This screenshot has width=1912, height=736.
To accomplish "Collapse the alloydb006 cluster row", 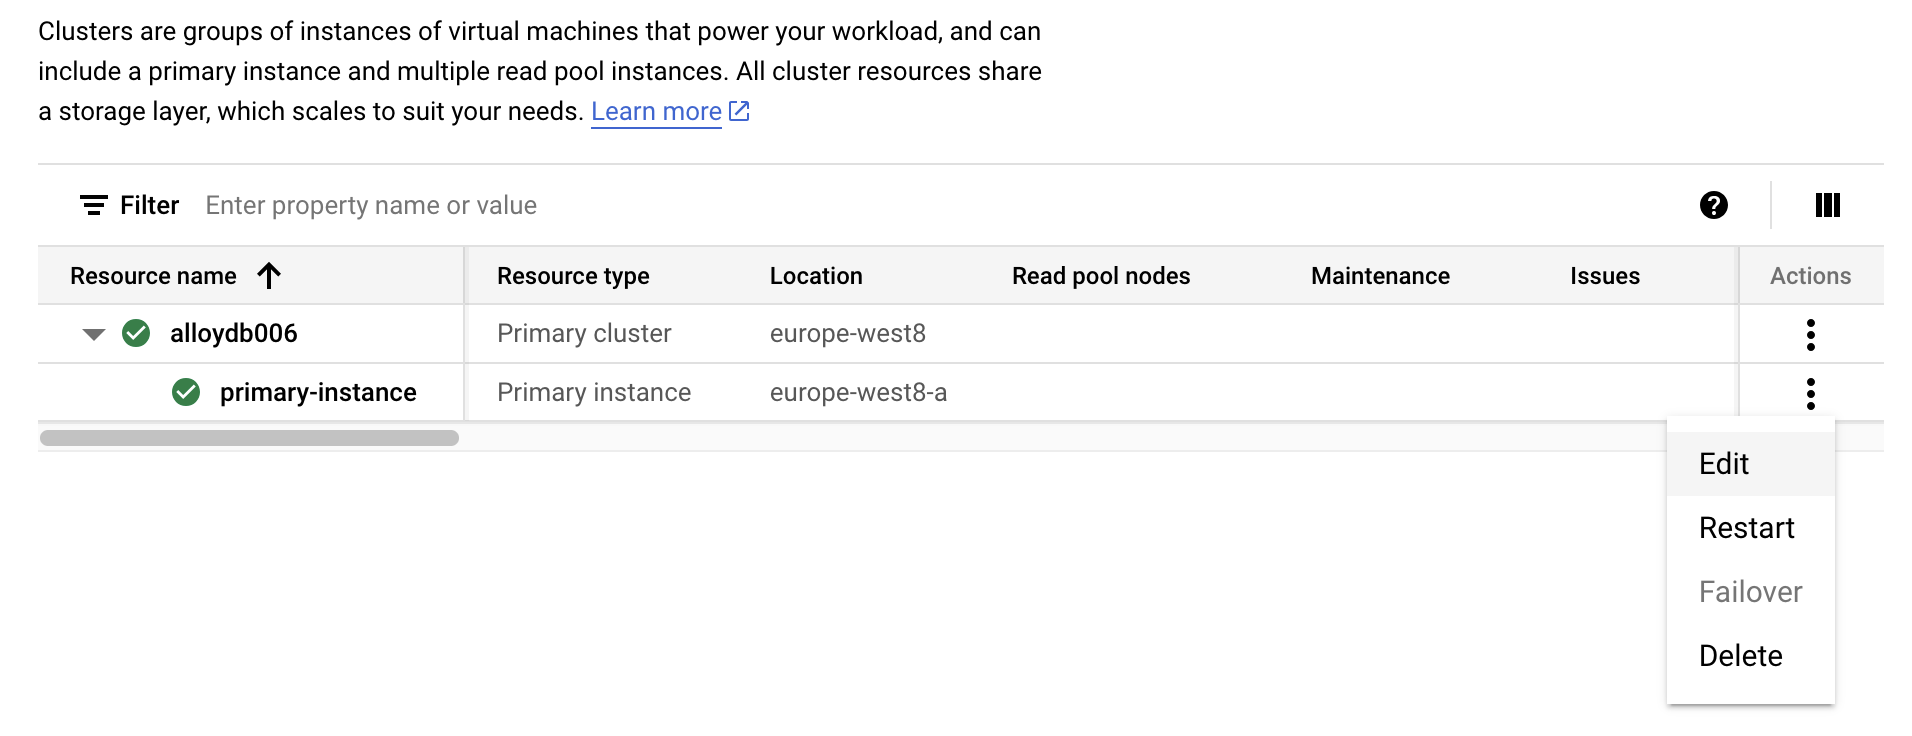I will 94,334.
